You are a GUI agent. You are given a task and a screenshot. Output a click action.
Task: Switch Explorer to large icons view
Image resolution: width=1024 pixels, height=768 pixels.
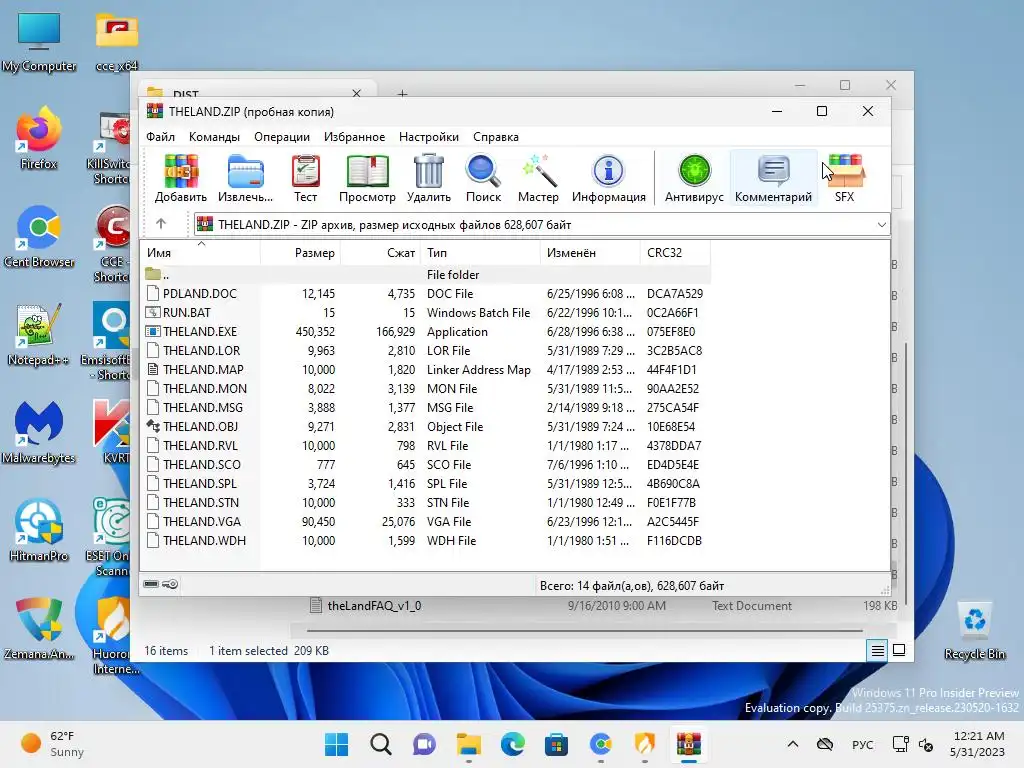(899, 650)
